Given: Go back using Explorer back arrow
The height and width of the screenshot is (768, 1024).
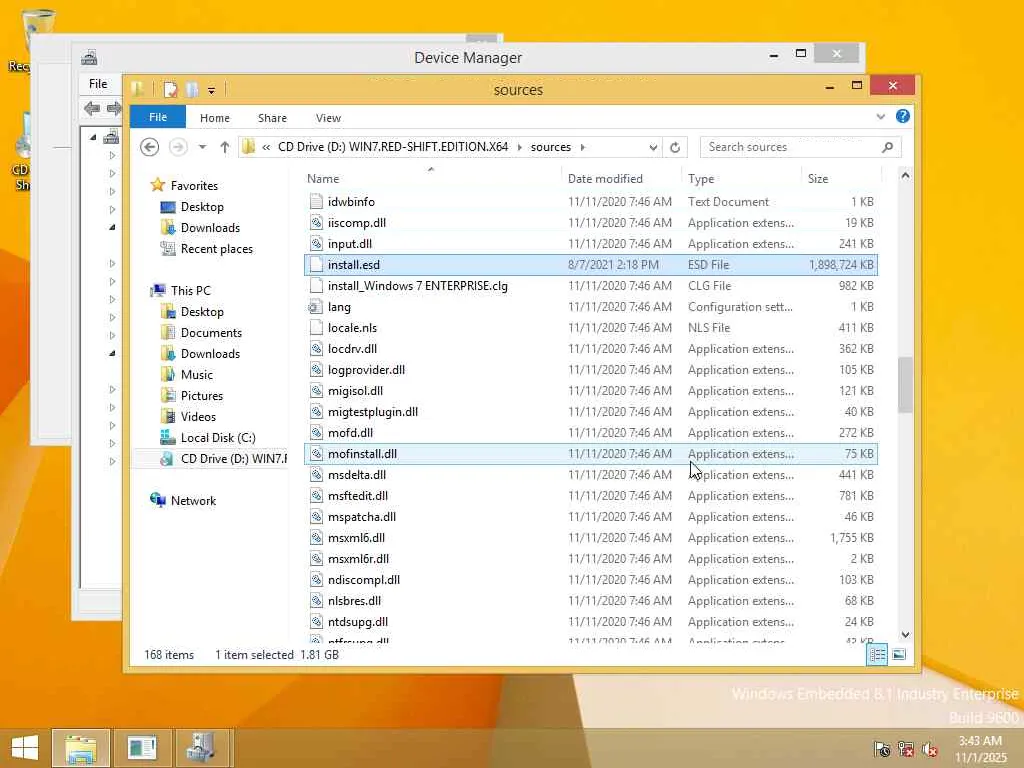Looking at the screenshot, I should (x=150, y=147).
